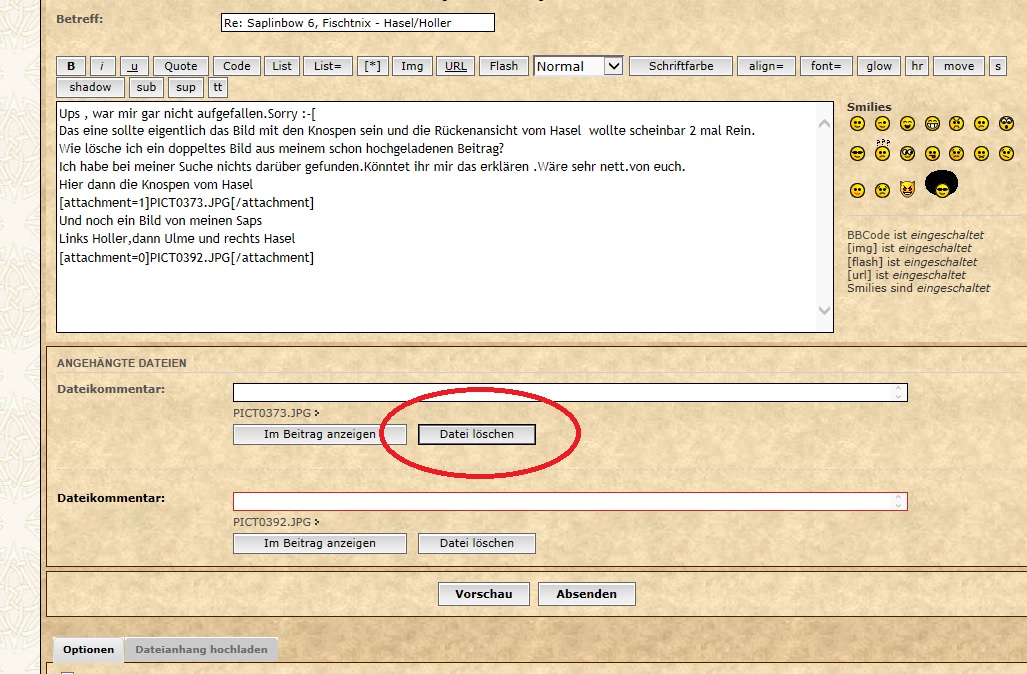Insert the afro-hair sunglasses smiley
Screen dimensions: 1027x674
pyautogui.click(x=940, y=185)
